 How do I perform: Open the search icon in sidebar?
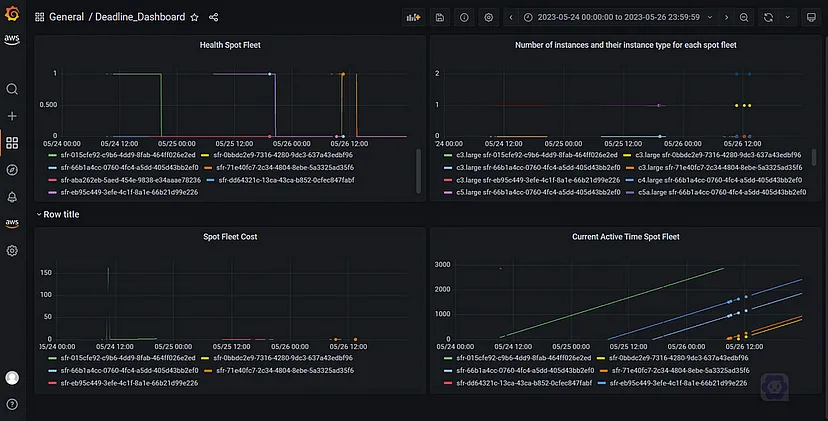pyautogui.click(x=12, y=89)
